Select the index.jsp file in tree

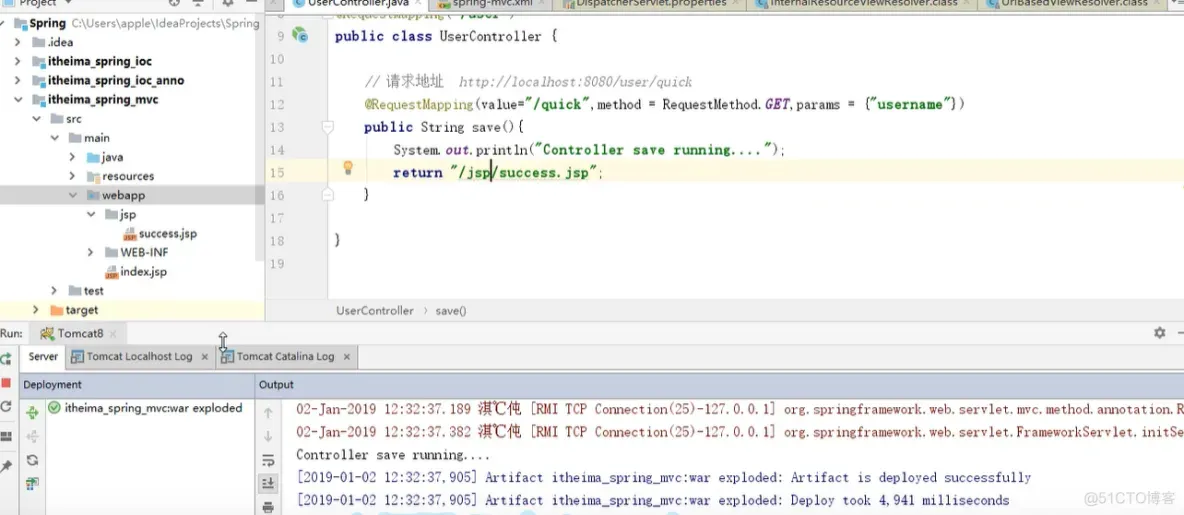[x=143, y=272]
